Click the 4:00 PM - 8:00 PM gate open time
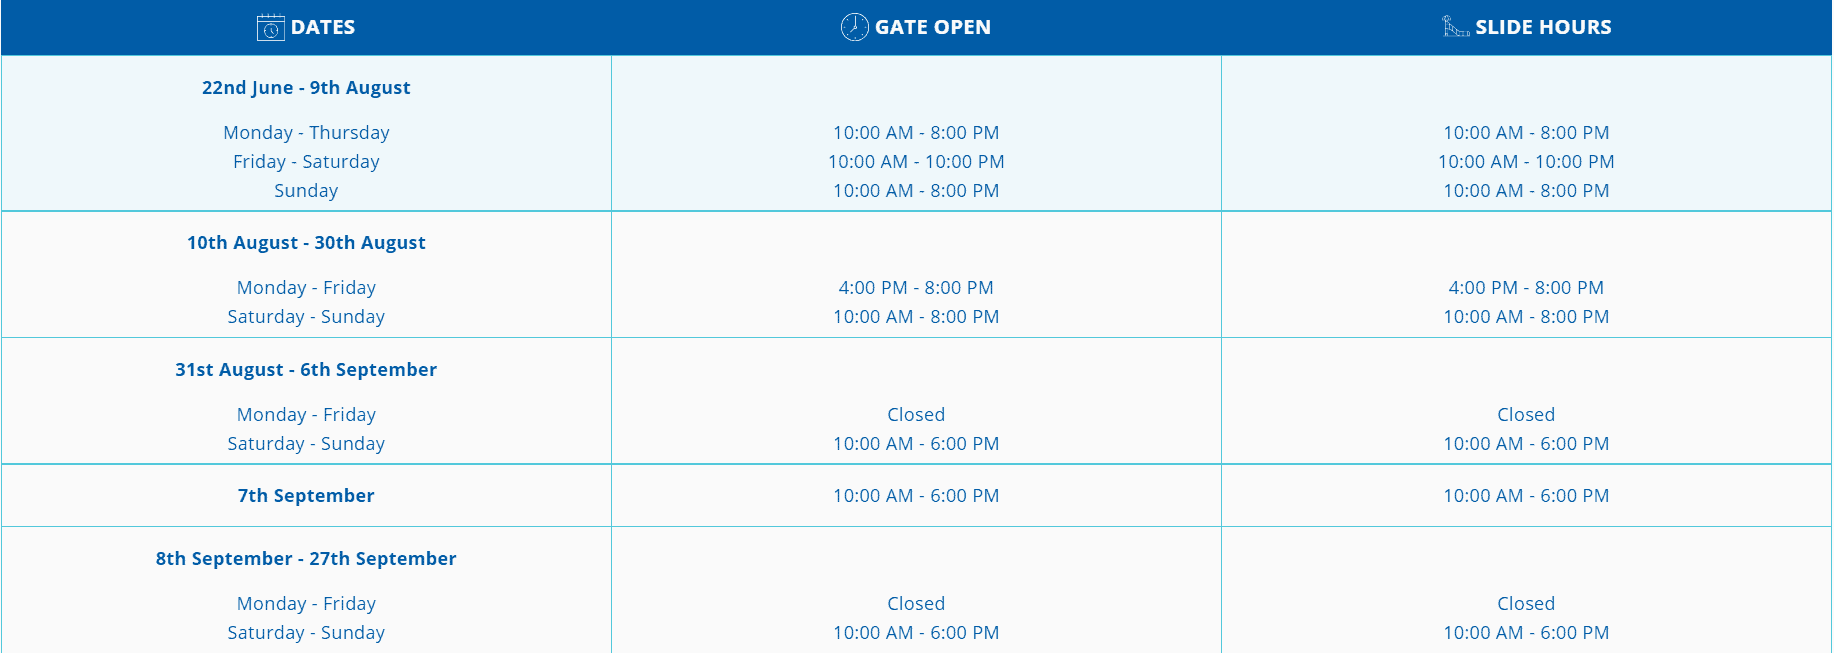1834x653 pixels. [x=916, y=288]
